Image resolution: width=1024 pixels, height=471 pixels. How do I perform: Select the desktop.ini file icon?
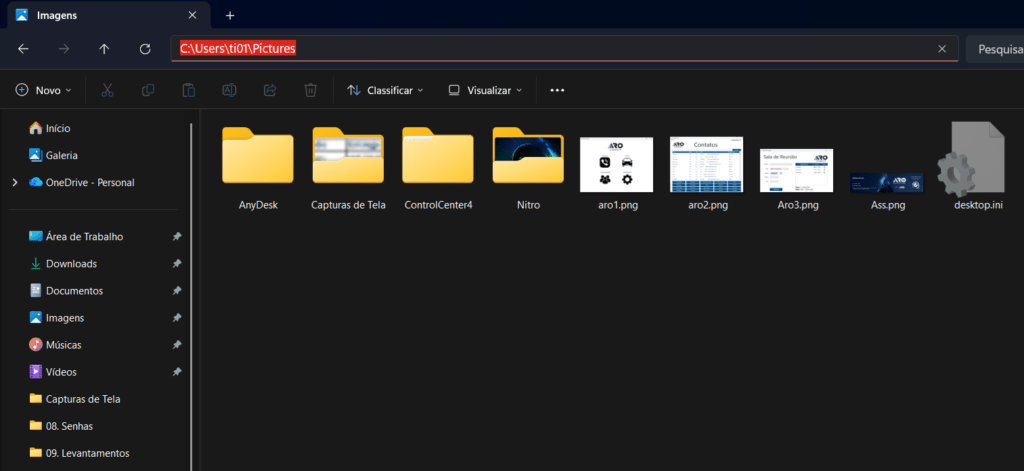tap(970, 159)
